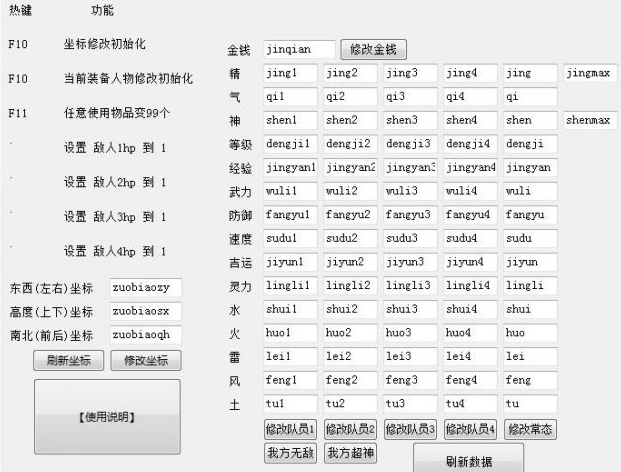Activate the 我方无敌 button
This screenshot has width=621, height=472.
[x=290, y=453]
